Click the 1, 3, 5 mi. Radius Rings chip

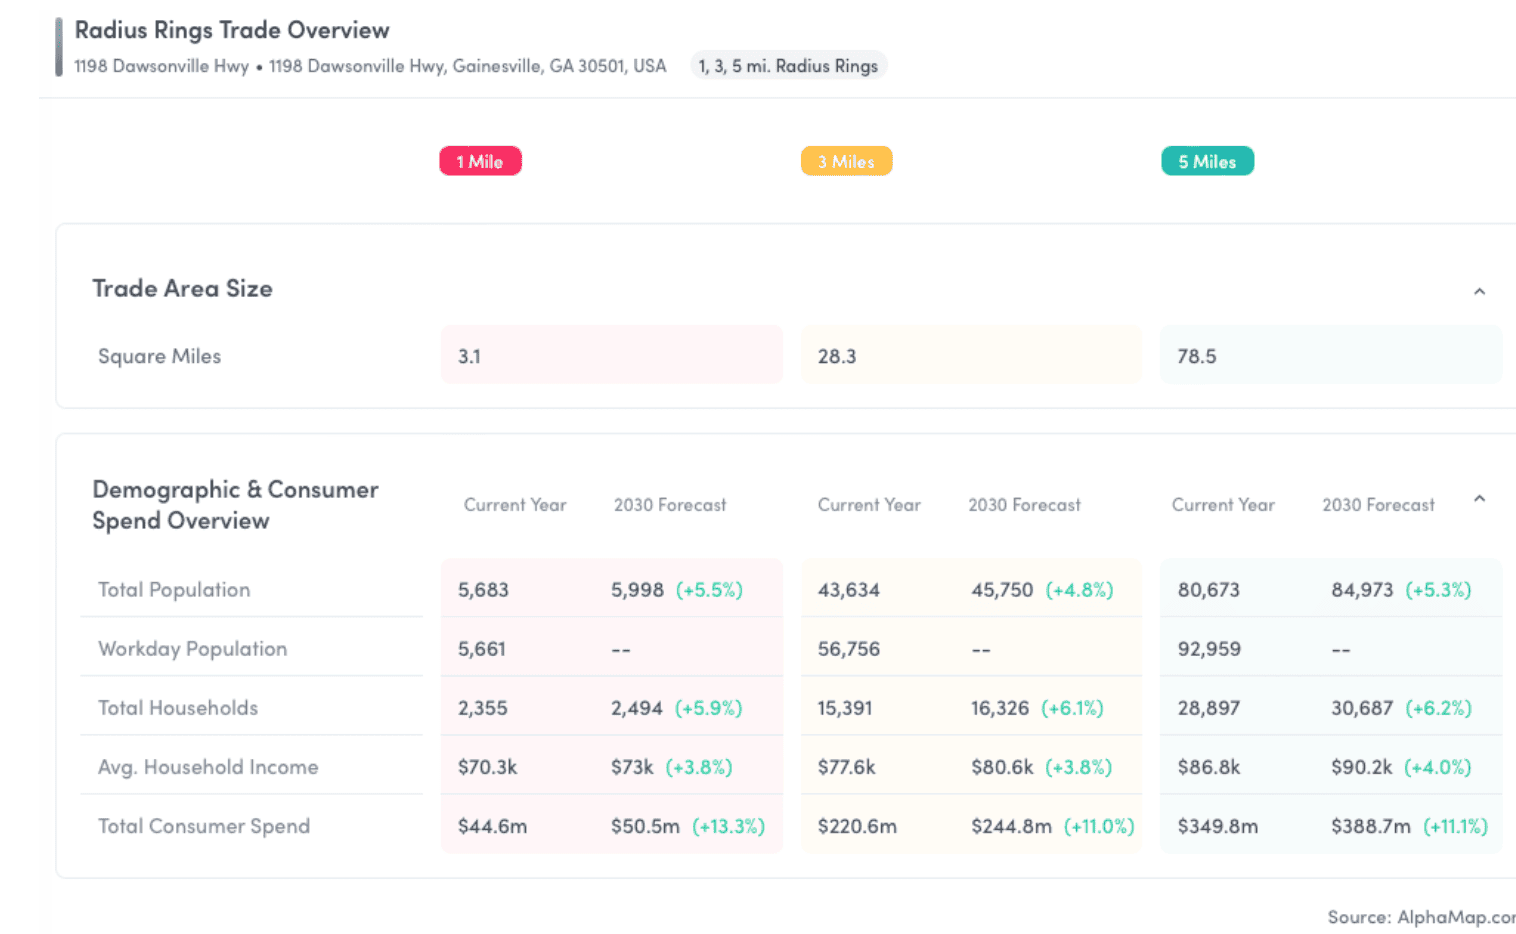[x=788, y=66]
